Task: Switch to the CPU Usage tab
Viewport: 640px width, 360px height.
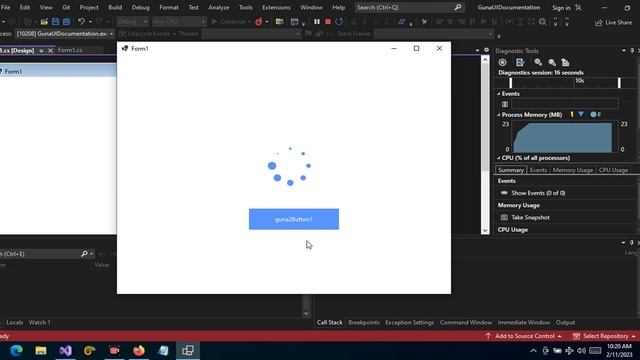Action: click(613, 170)
